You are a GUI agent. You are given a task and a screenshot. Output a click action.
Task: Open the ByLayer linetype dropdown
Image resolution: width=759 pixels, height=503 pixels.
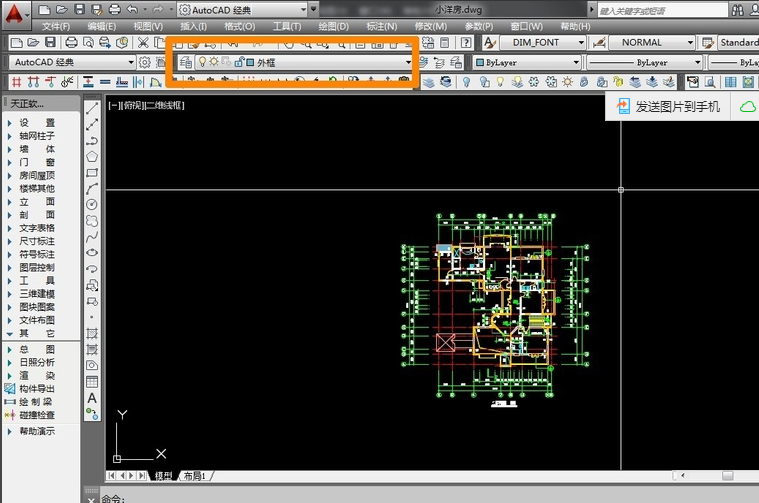click(x=697, y=62)
